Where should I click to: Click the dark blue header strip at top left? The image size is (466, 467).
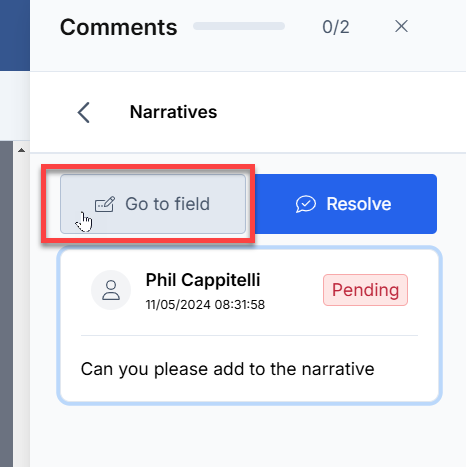15,35
